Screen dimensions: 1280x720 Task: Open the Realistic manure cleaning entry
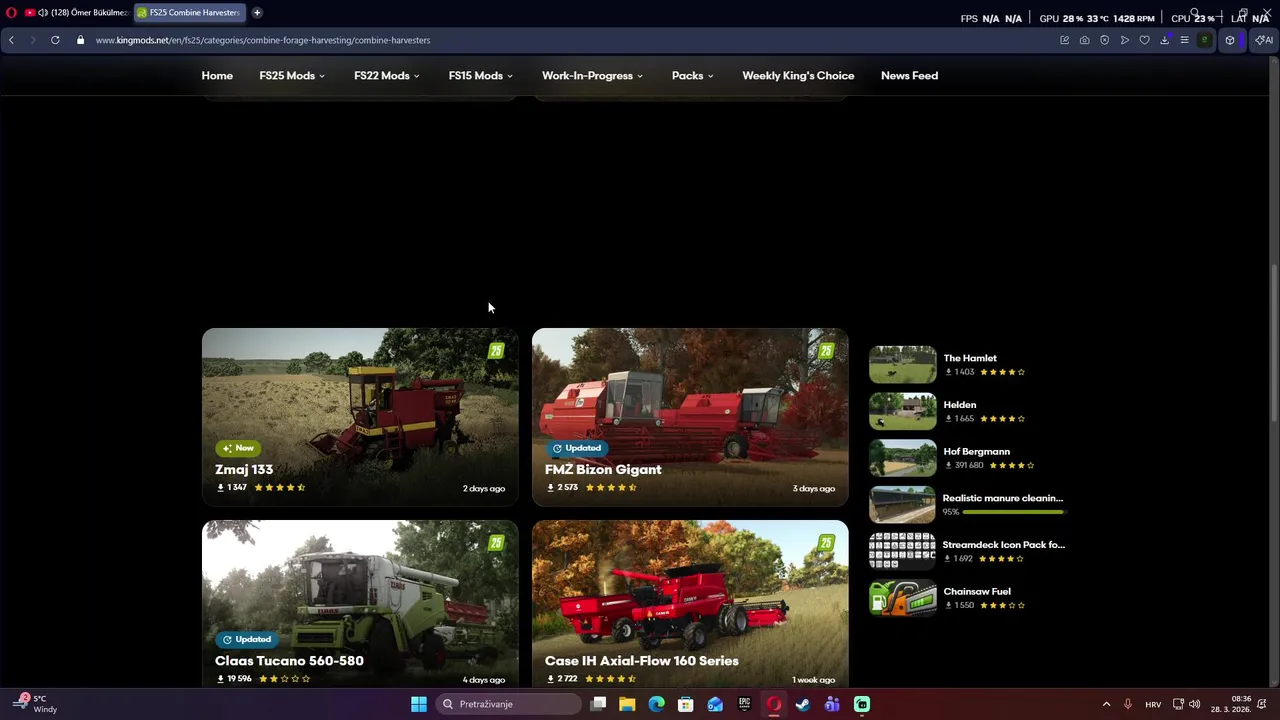(1003, 498)
